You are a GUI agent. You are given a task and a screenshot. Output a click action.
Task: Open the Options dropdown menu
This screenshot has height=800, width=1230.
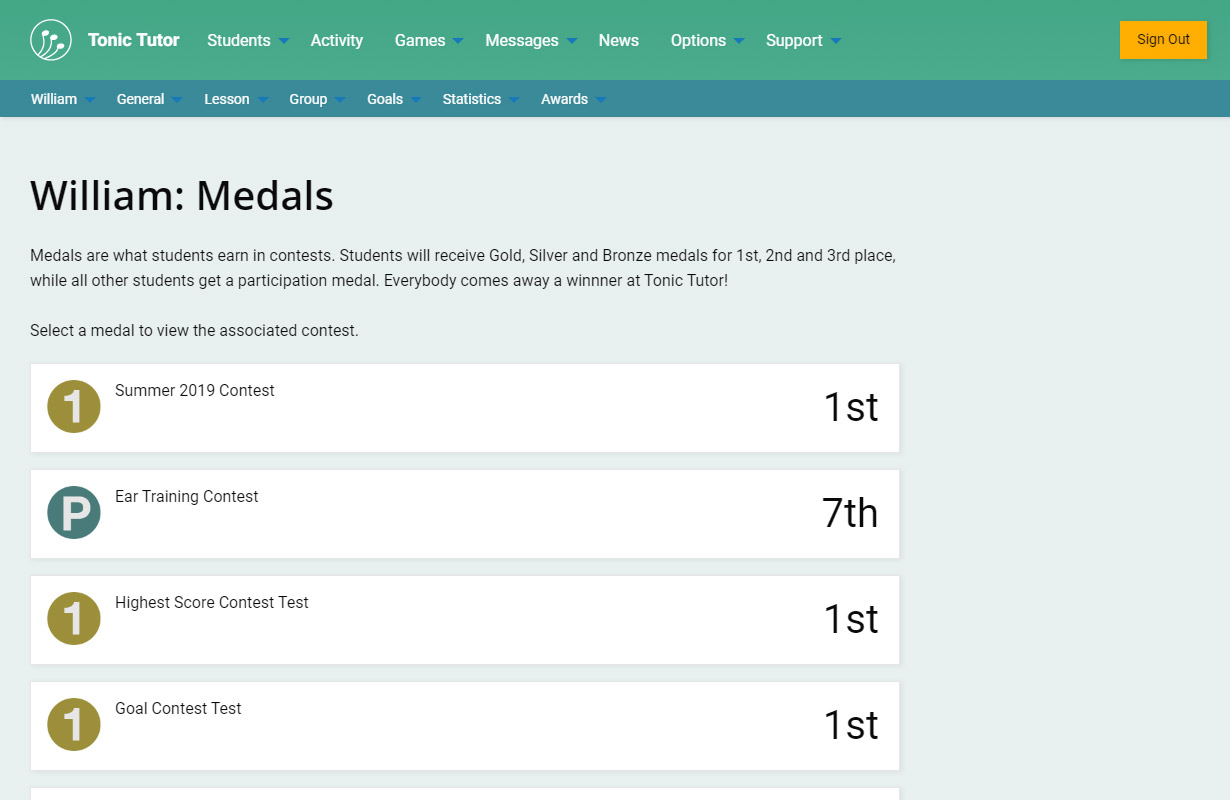(706, 40)
